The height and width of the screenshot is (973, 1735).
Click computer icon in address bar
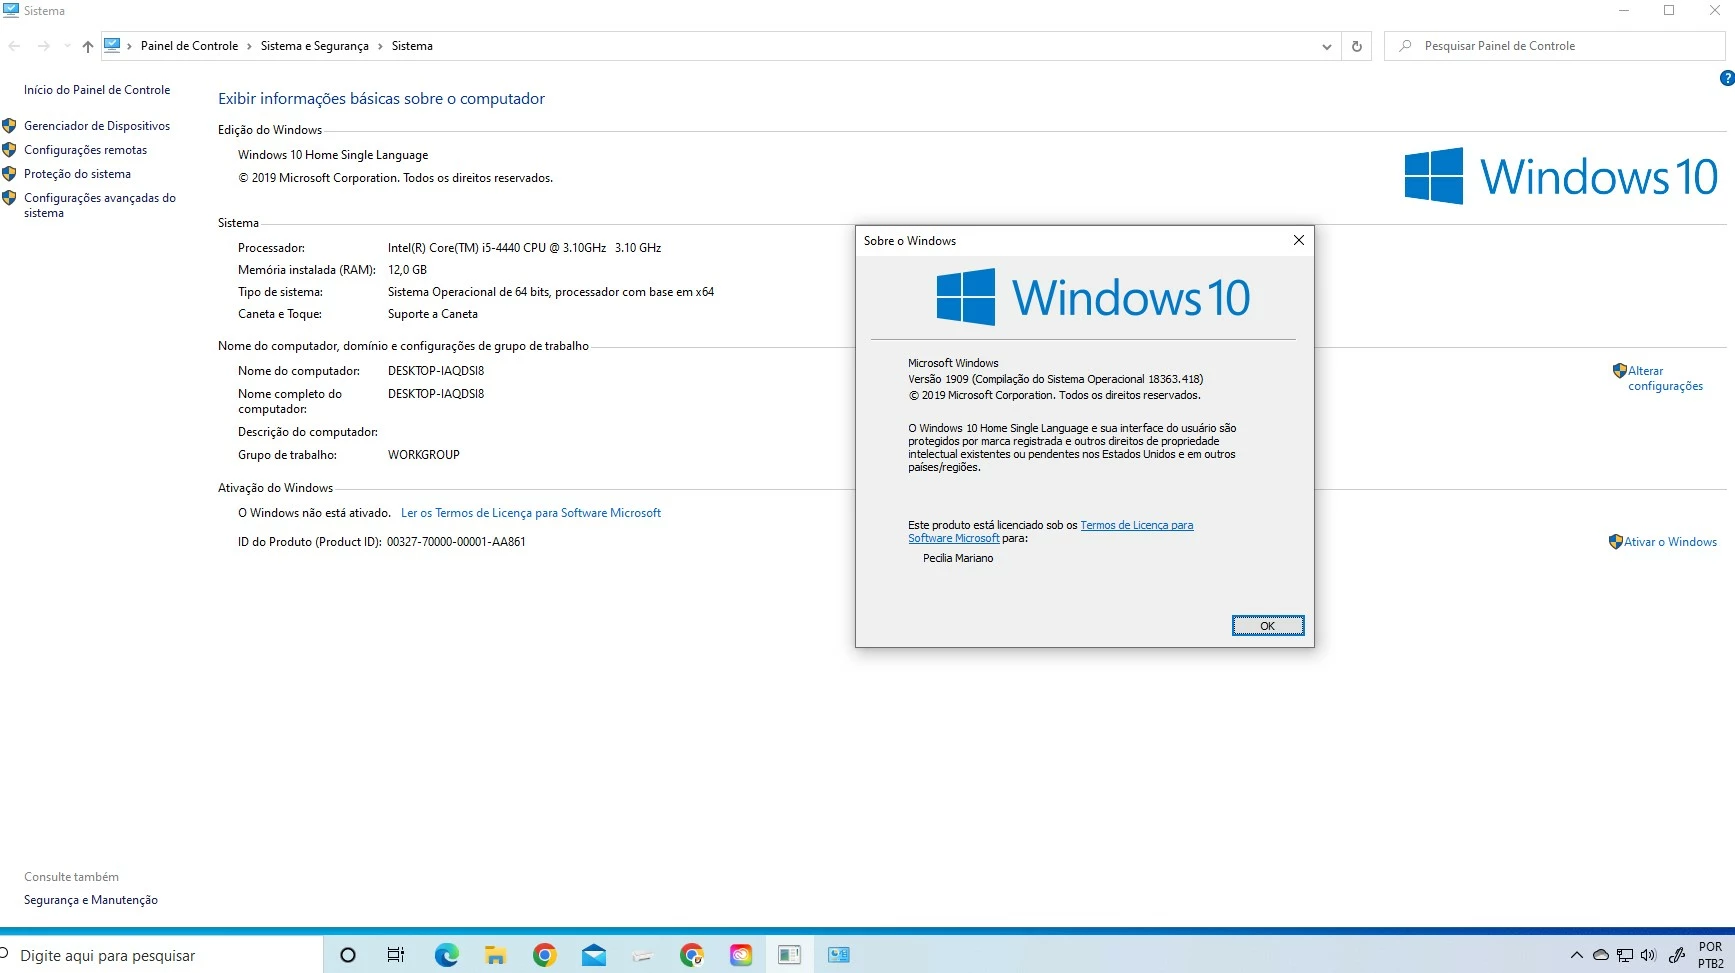112,45
